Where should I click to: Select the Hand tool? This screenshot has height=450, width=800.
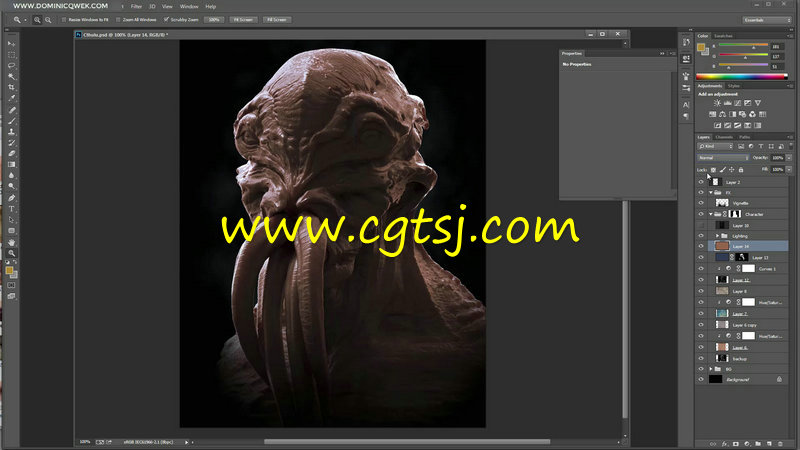click(x=11, y=242)
